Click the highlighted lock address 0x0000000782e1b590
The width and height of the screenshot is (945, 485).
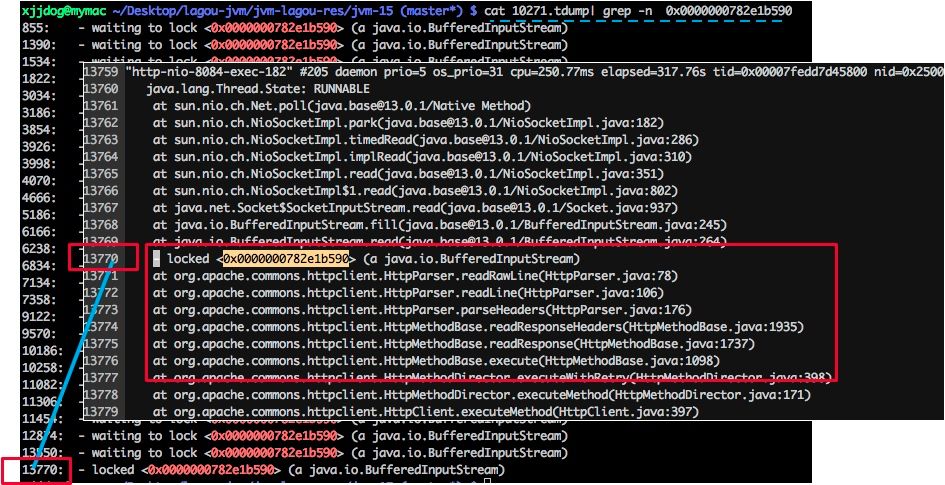[x=286, y=259]
